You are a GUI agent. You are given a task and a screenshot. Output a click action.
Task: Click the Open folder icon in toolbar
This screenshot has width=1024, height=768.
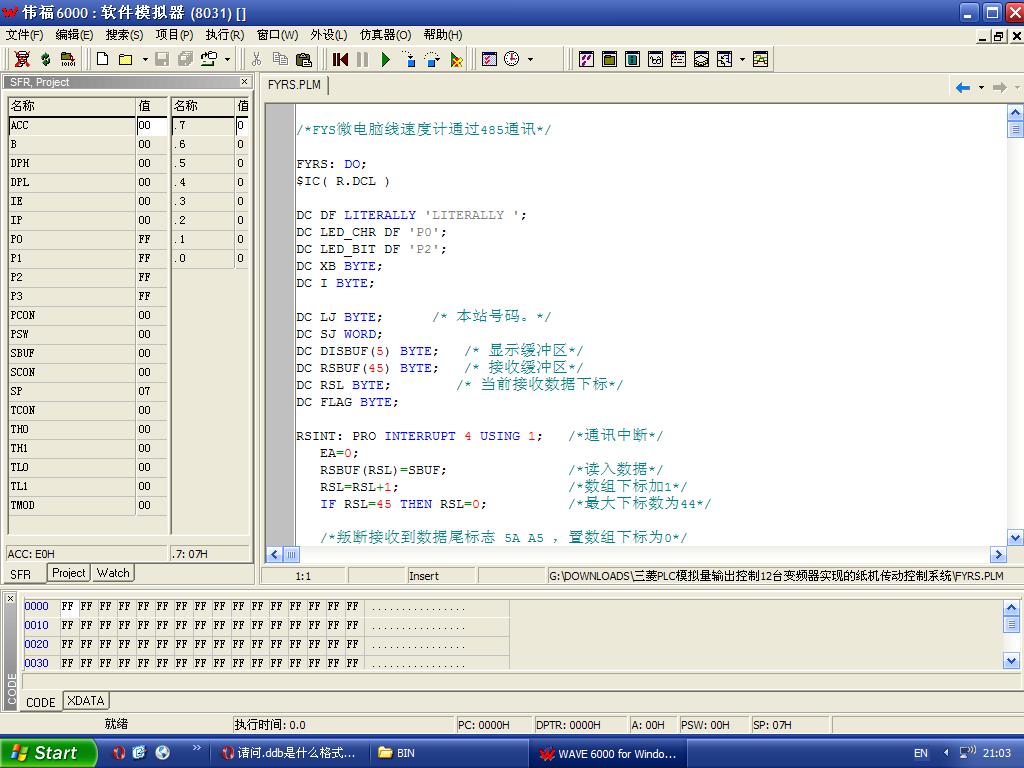coord(126,60)
